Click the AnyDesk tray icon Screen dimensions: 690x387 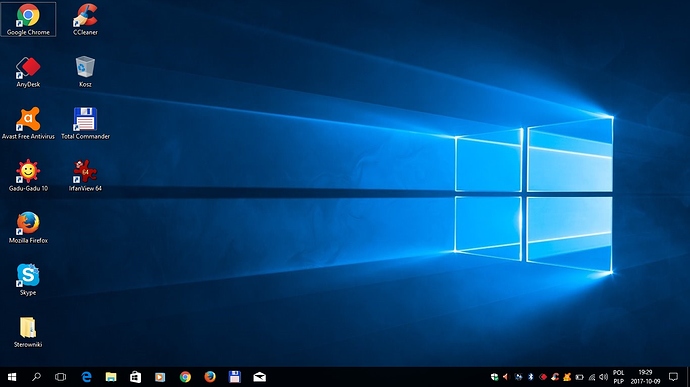543,377
